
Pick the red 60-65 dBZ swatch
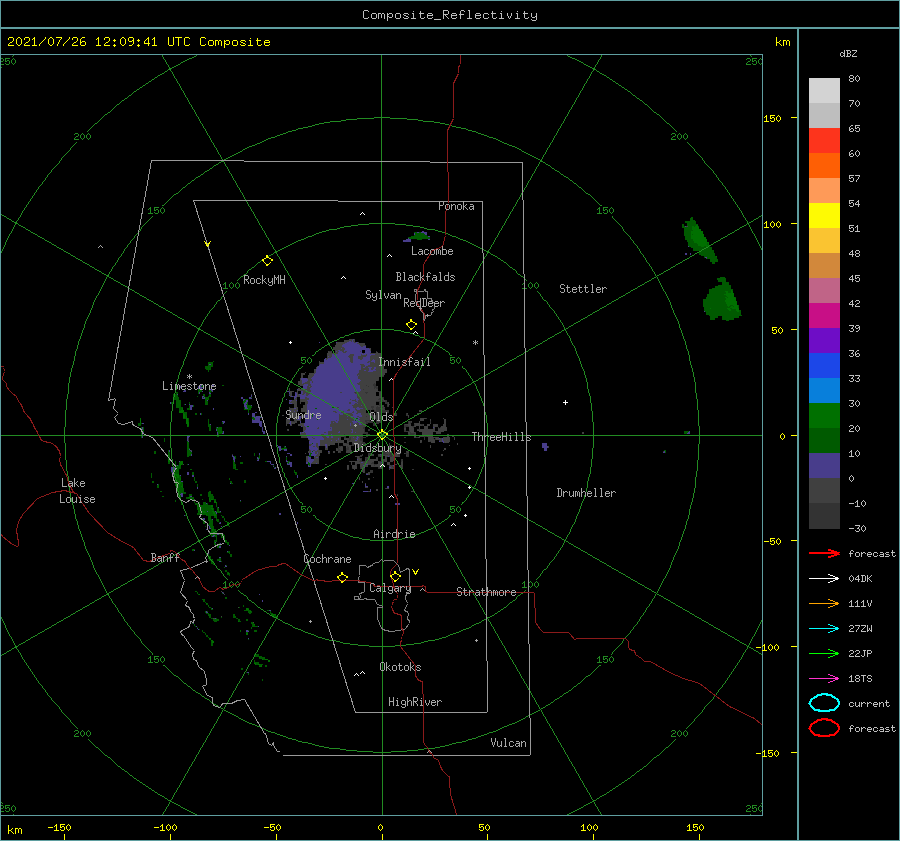coord(824,141)
